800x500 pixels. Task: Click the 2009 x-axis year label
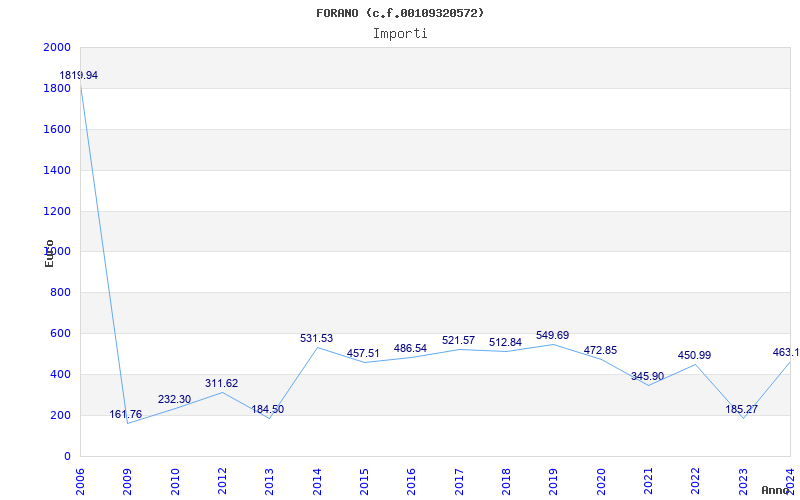point(127,482)
